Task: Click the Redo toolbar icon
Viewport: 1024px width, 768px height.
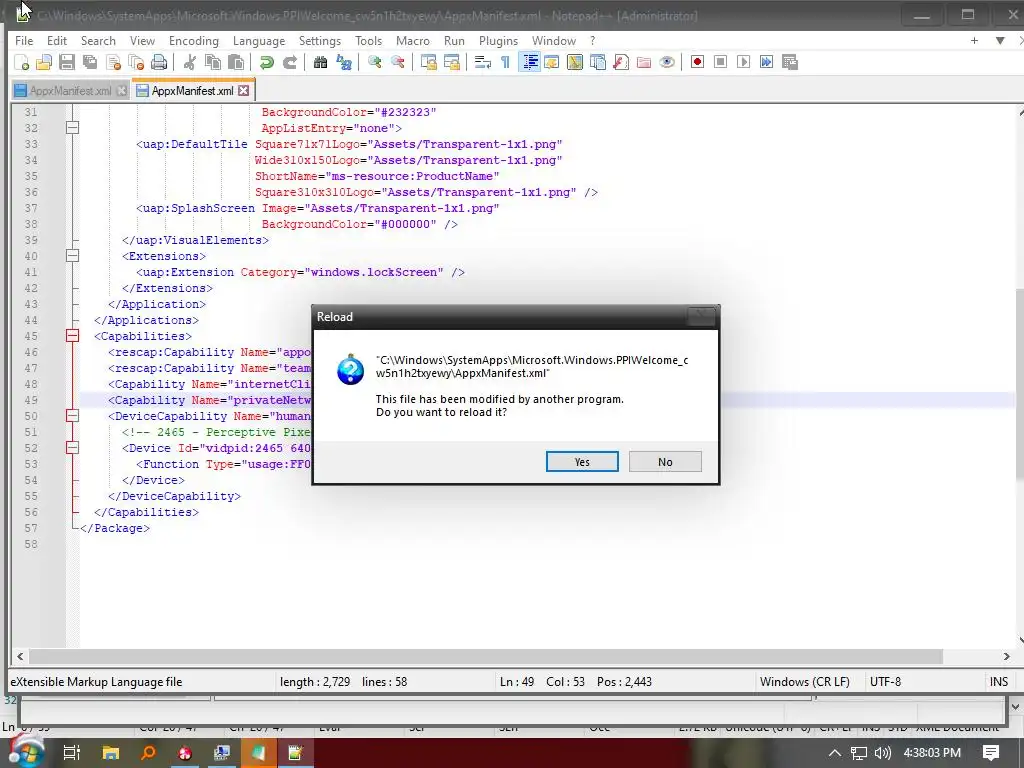Action: pyautogui.click(x=290, y=62)
